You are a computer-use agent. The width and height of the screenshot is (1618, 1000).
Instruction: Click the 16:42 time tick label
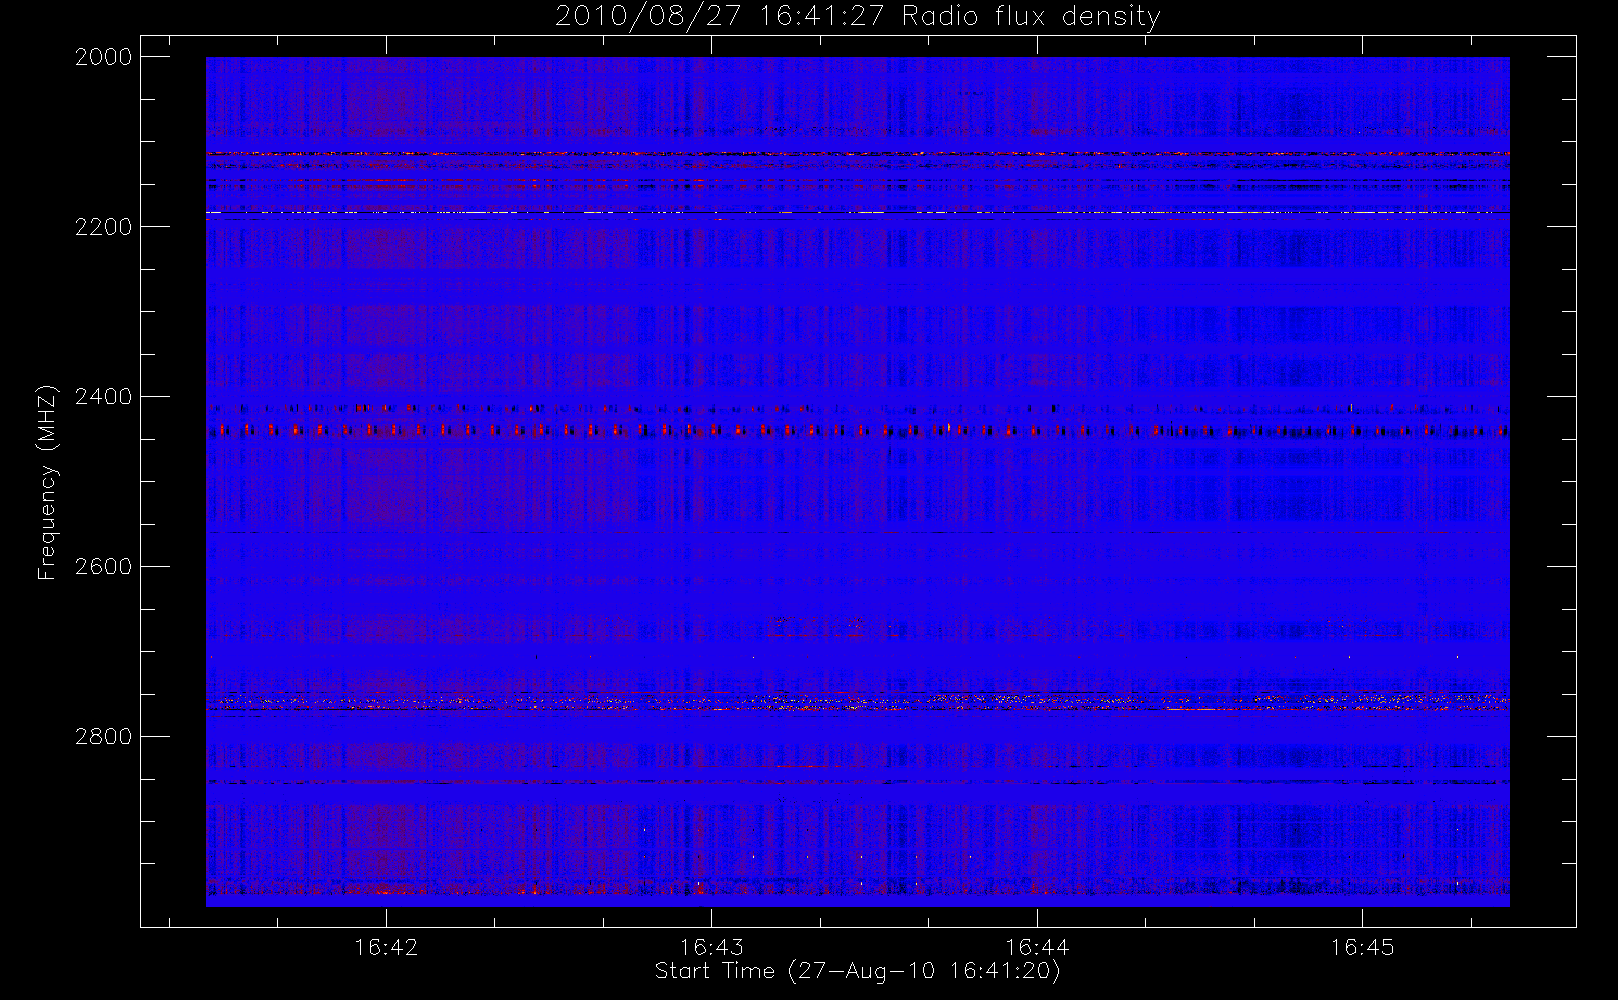[x=386, y=947]
